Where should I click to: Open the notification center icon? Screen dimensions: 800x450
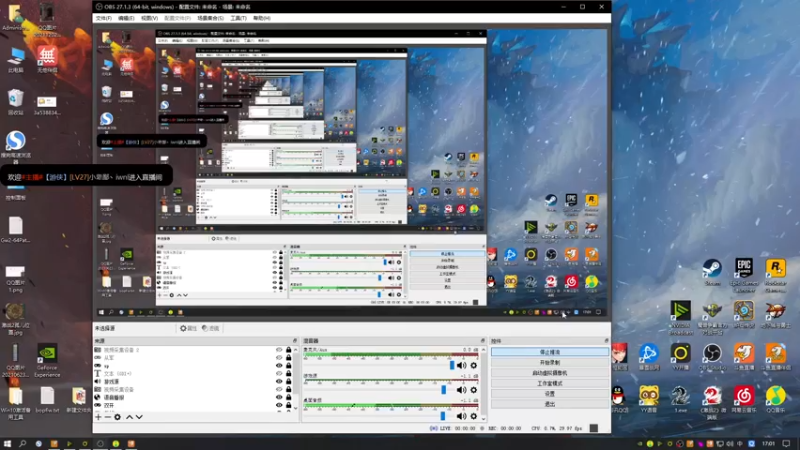786,444
